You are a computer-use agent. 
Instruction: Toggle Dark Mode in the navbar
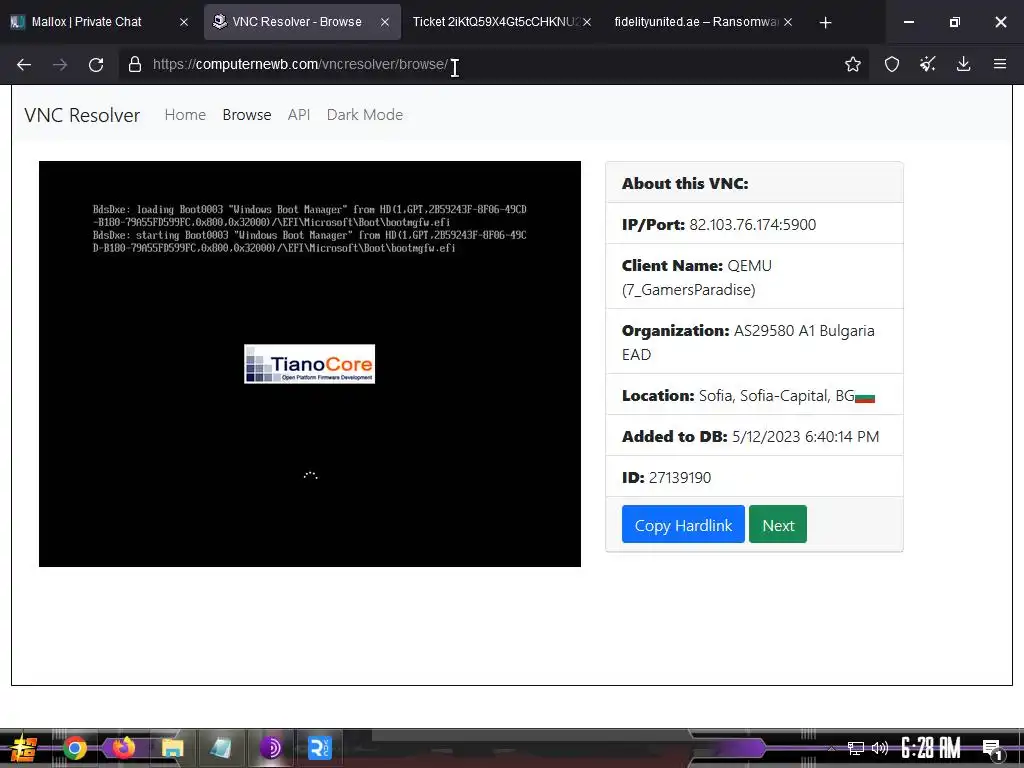(364, 115)
